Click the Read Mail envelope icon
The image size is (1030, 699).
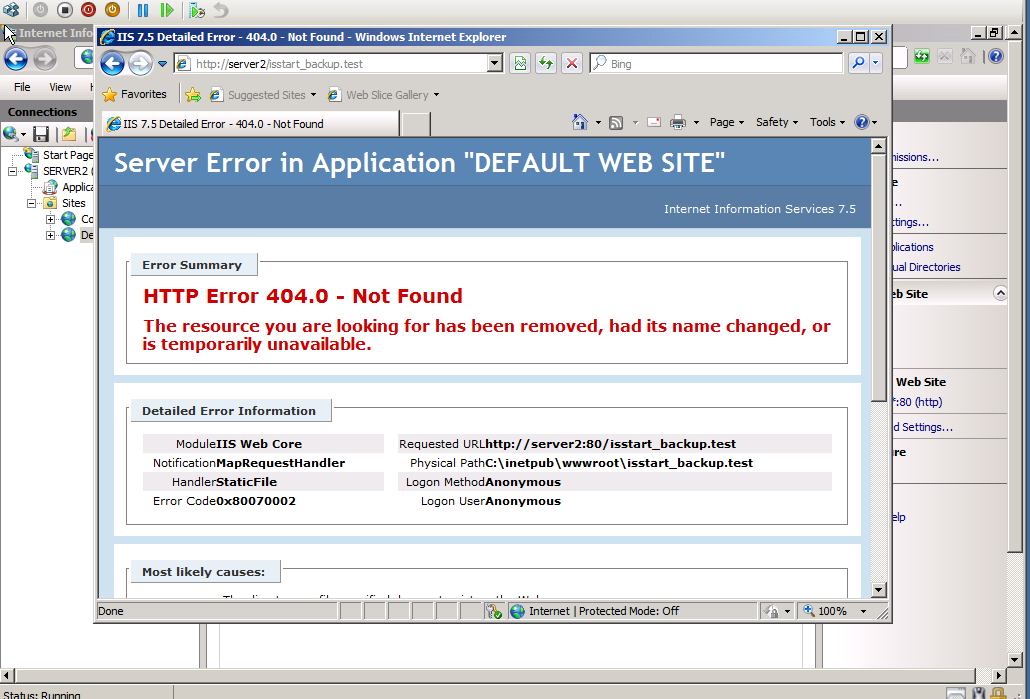click(654, 122)
